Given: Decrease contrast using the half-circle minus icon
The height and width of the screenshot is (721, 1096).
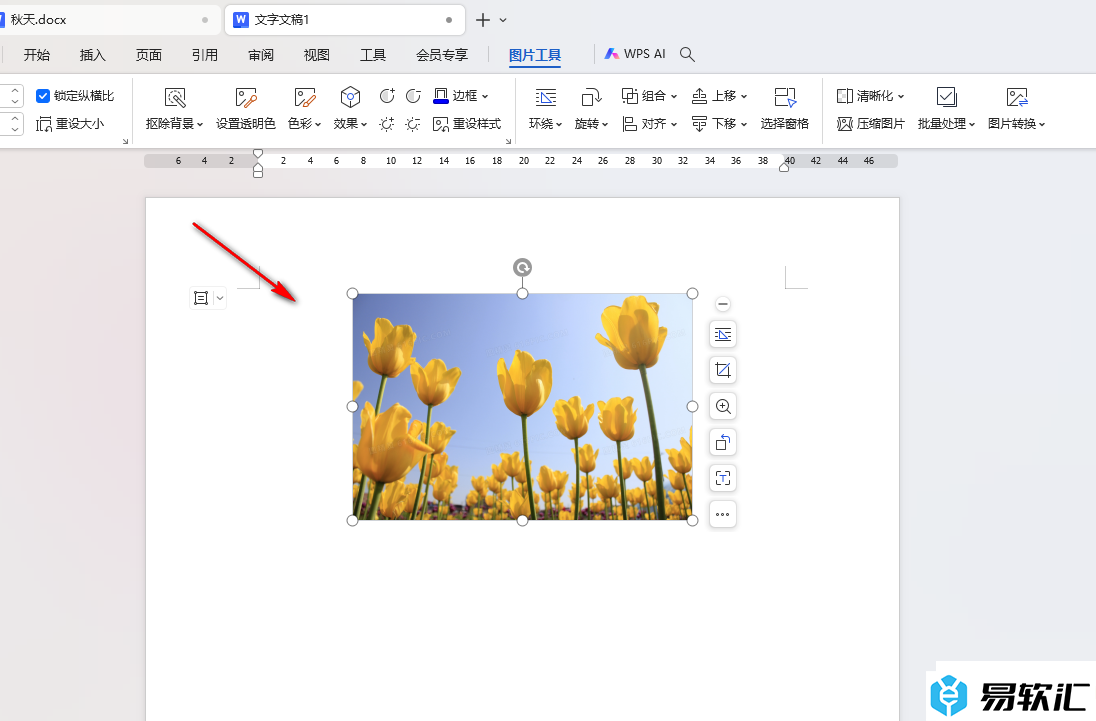Looking at the screenshot, I should [x=414, y=96].
